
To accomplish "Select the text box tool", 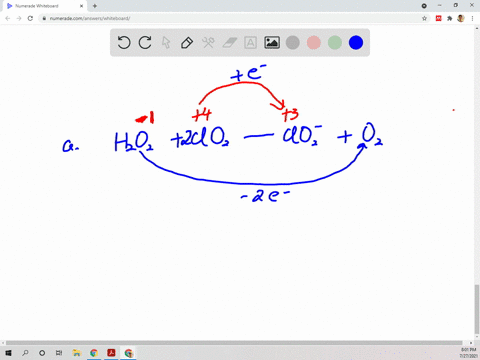I will (x=250, y=43).
